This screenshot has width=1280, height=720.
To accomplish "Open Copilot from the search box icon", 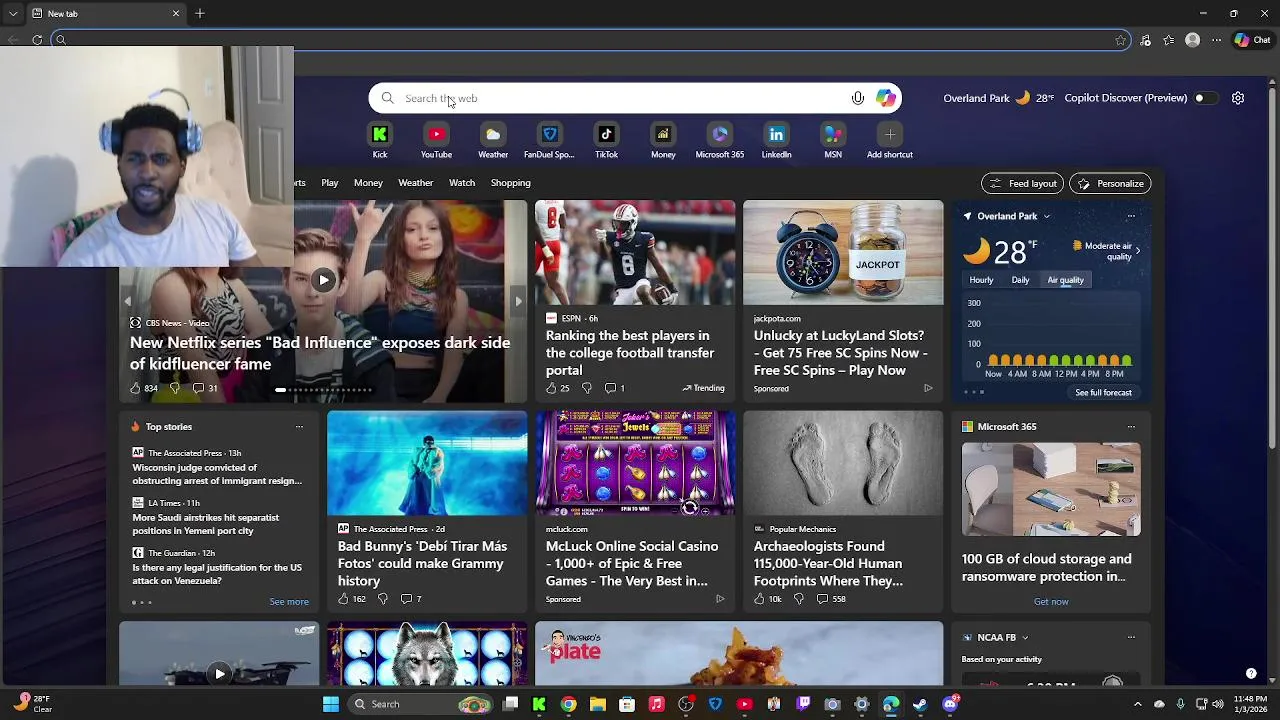I will point(886,98).
